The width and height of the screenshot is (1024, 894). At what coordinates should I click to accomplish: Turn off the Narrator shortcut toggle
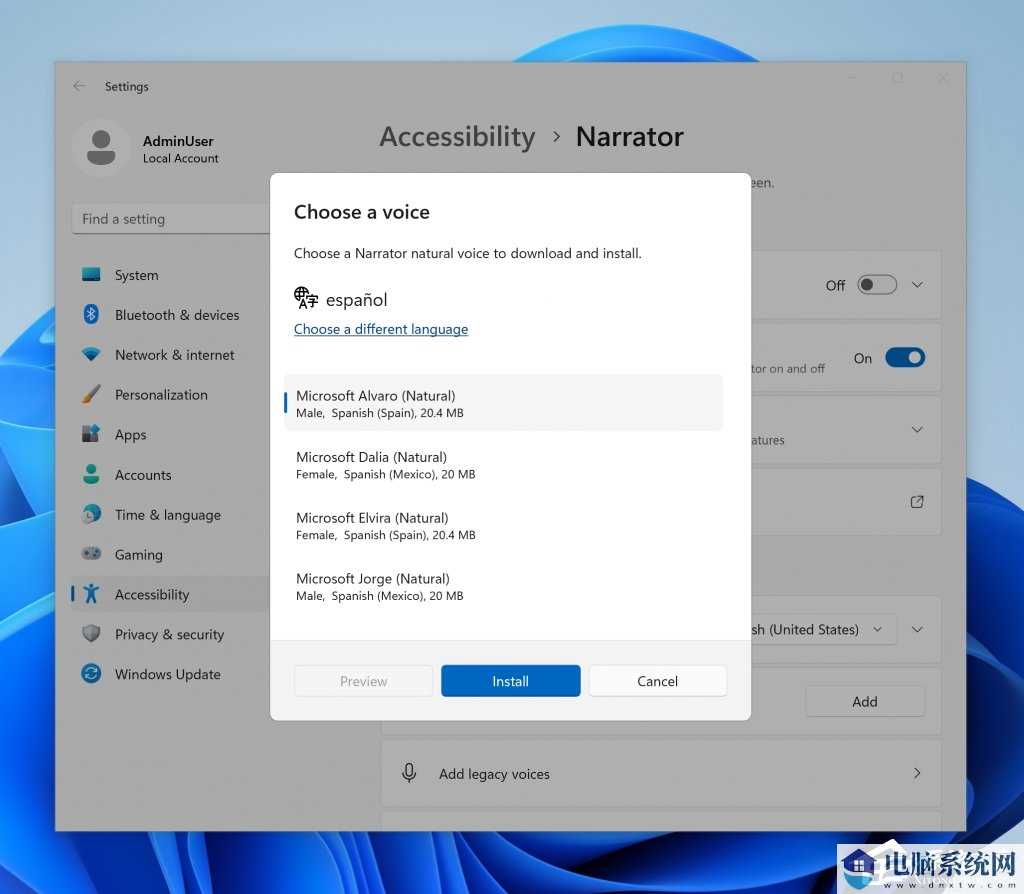tap(905, 357)
